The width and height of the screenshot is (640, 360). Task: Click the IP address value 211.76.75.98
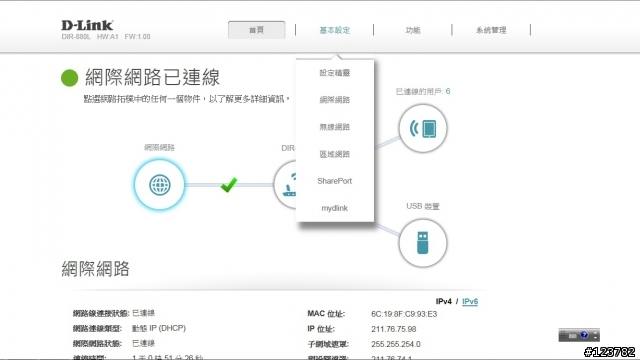click(x=394, y=329)
